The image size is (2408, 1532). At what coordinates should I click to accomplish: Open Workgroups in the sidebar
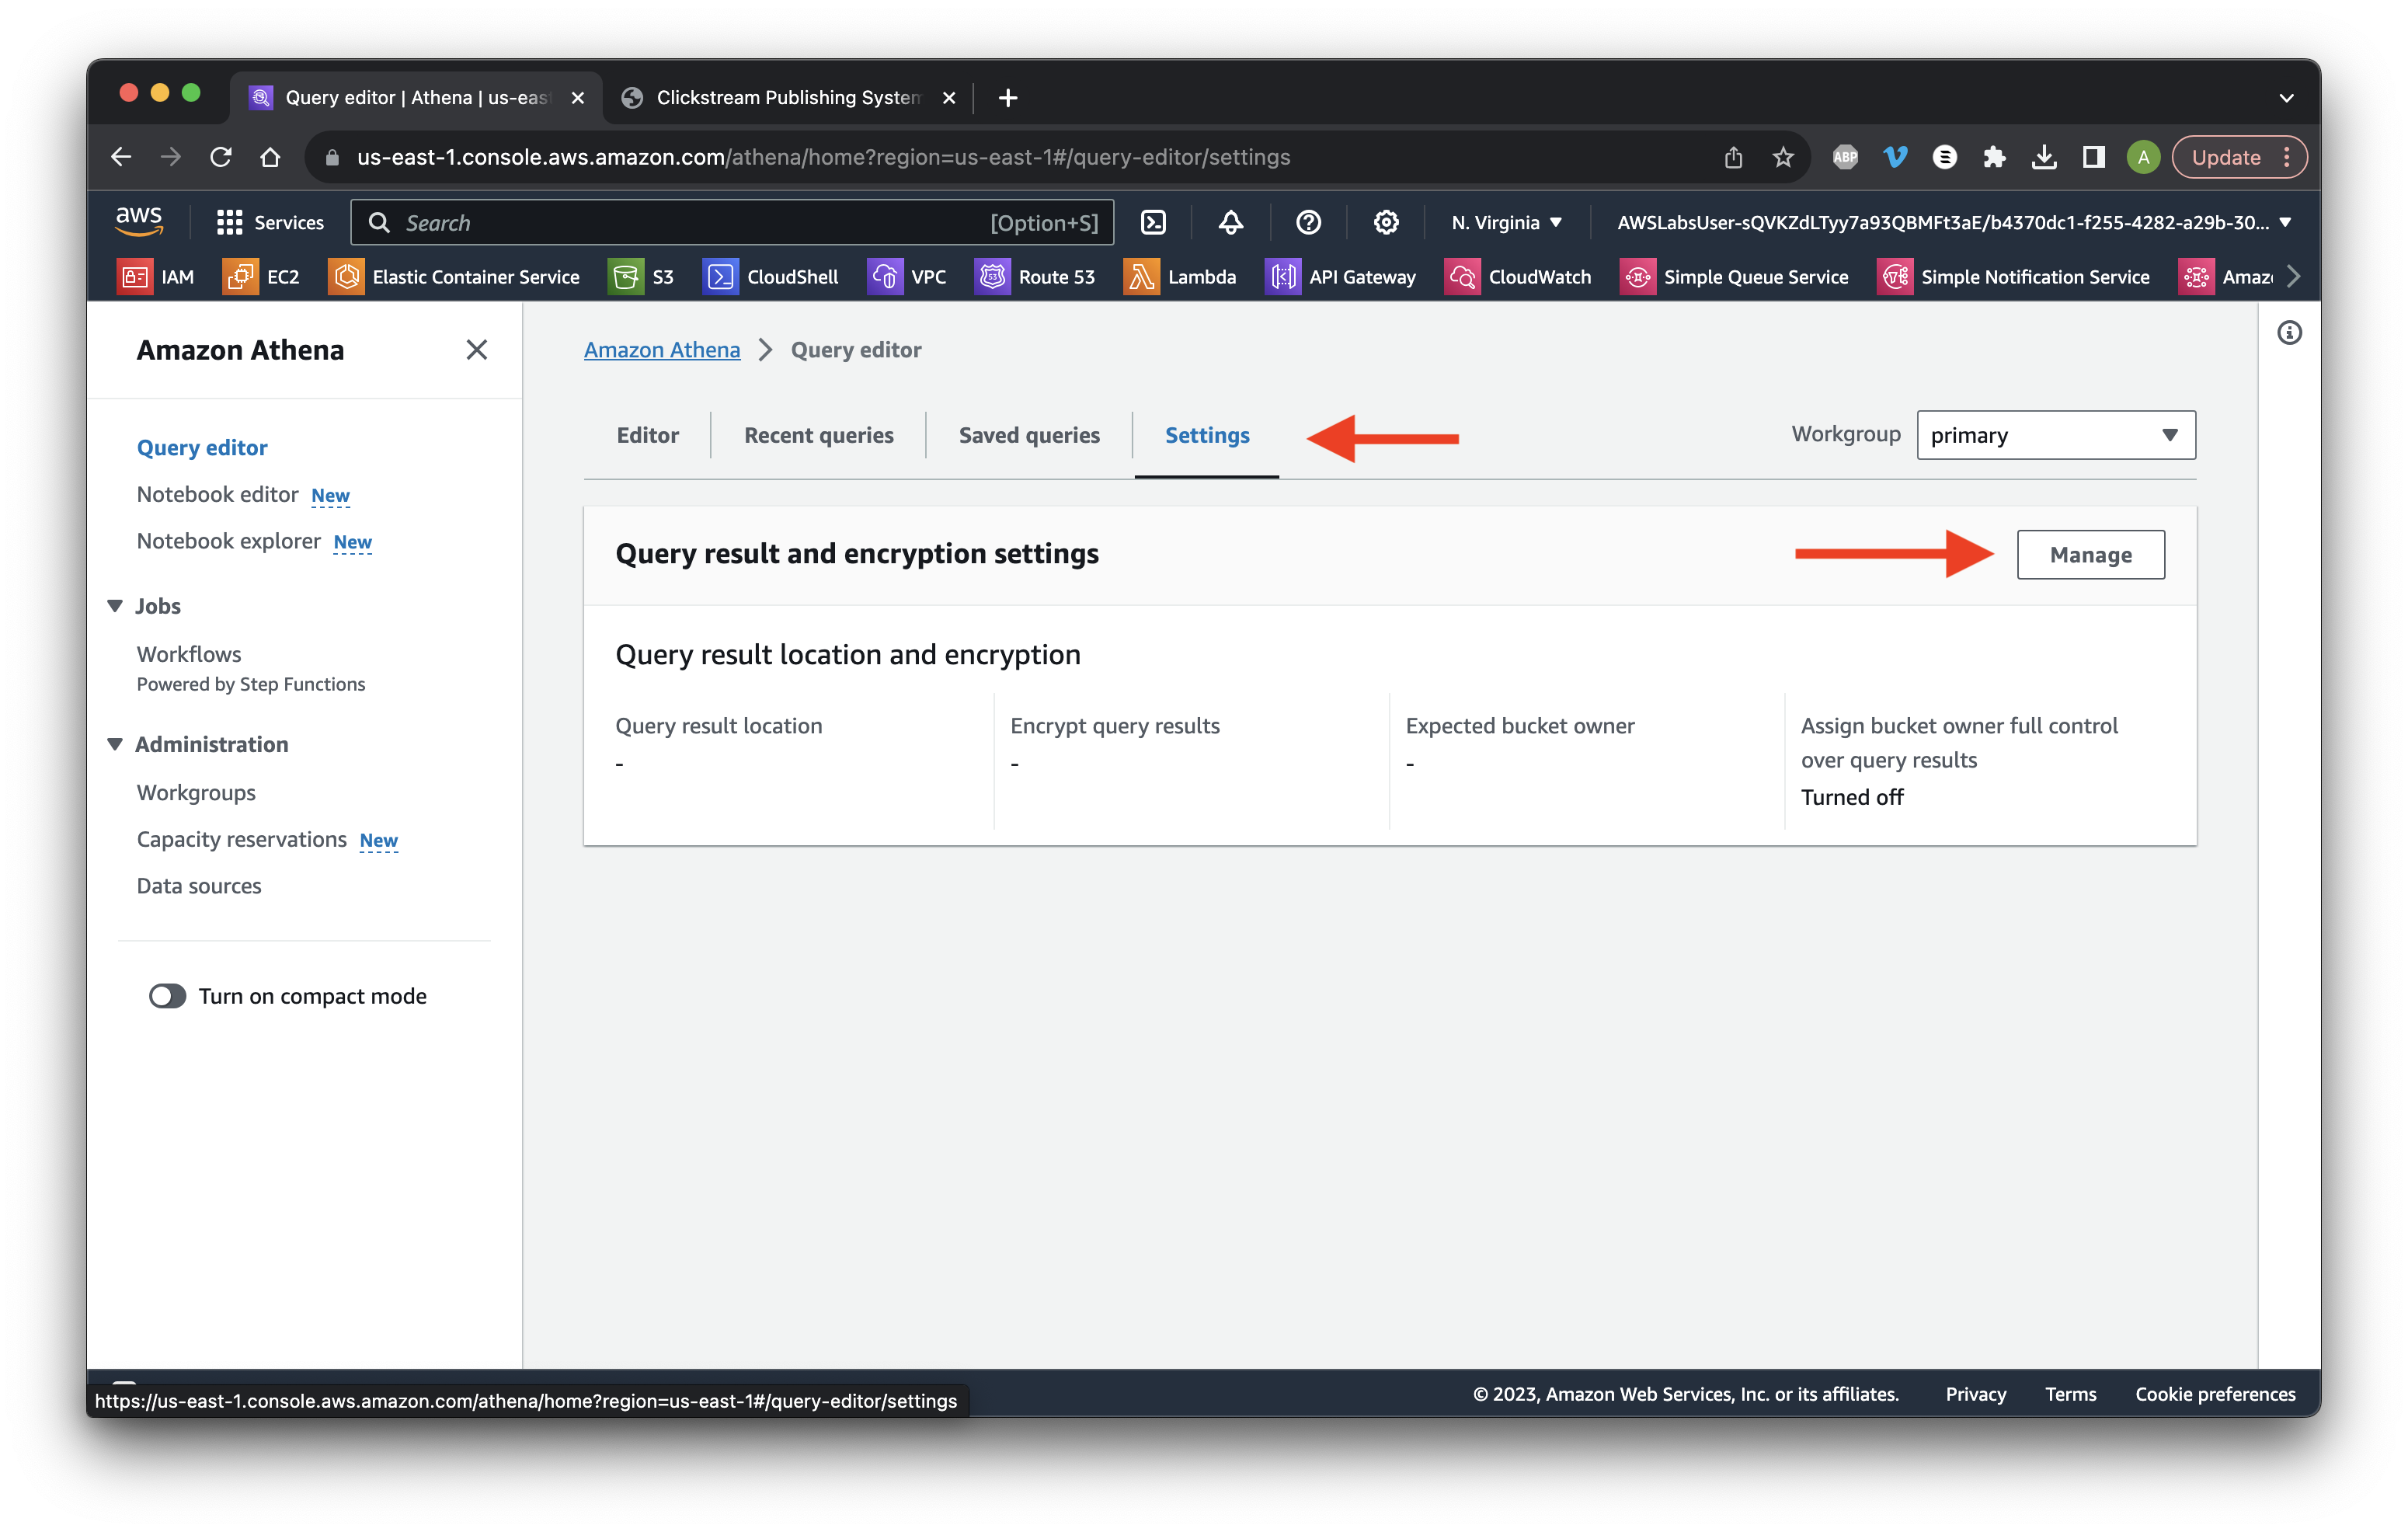(196, 792)
